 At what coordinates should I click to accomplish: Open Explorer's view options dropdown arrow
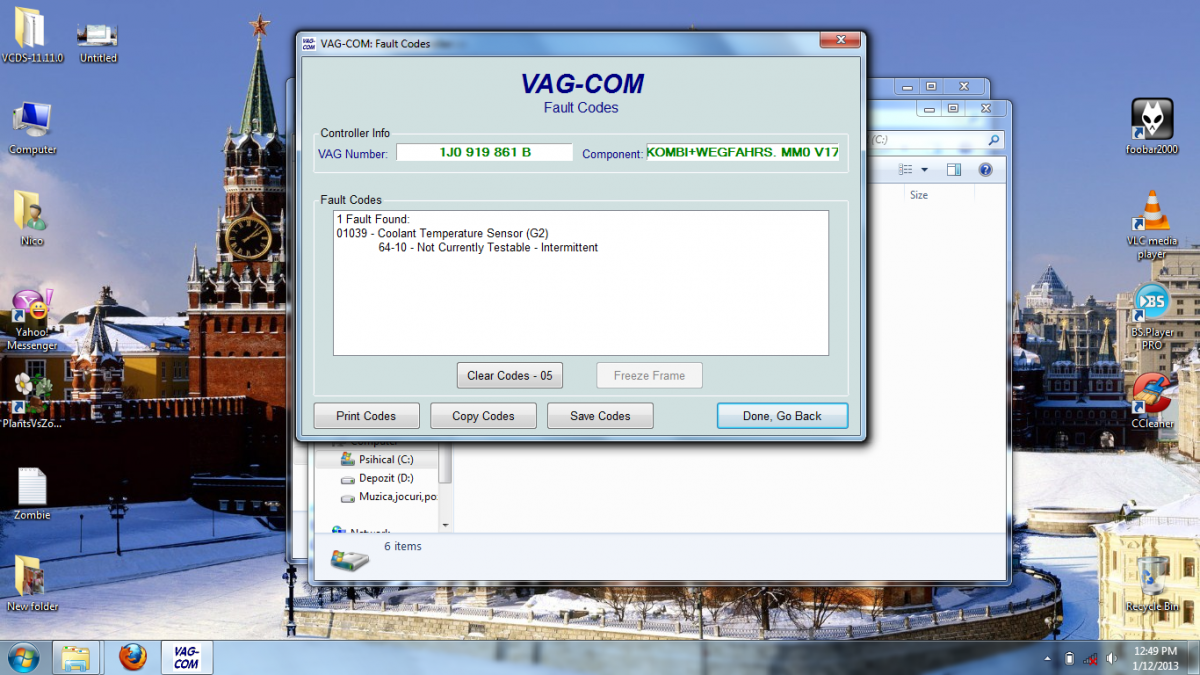924,170
